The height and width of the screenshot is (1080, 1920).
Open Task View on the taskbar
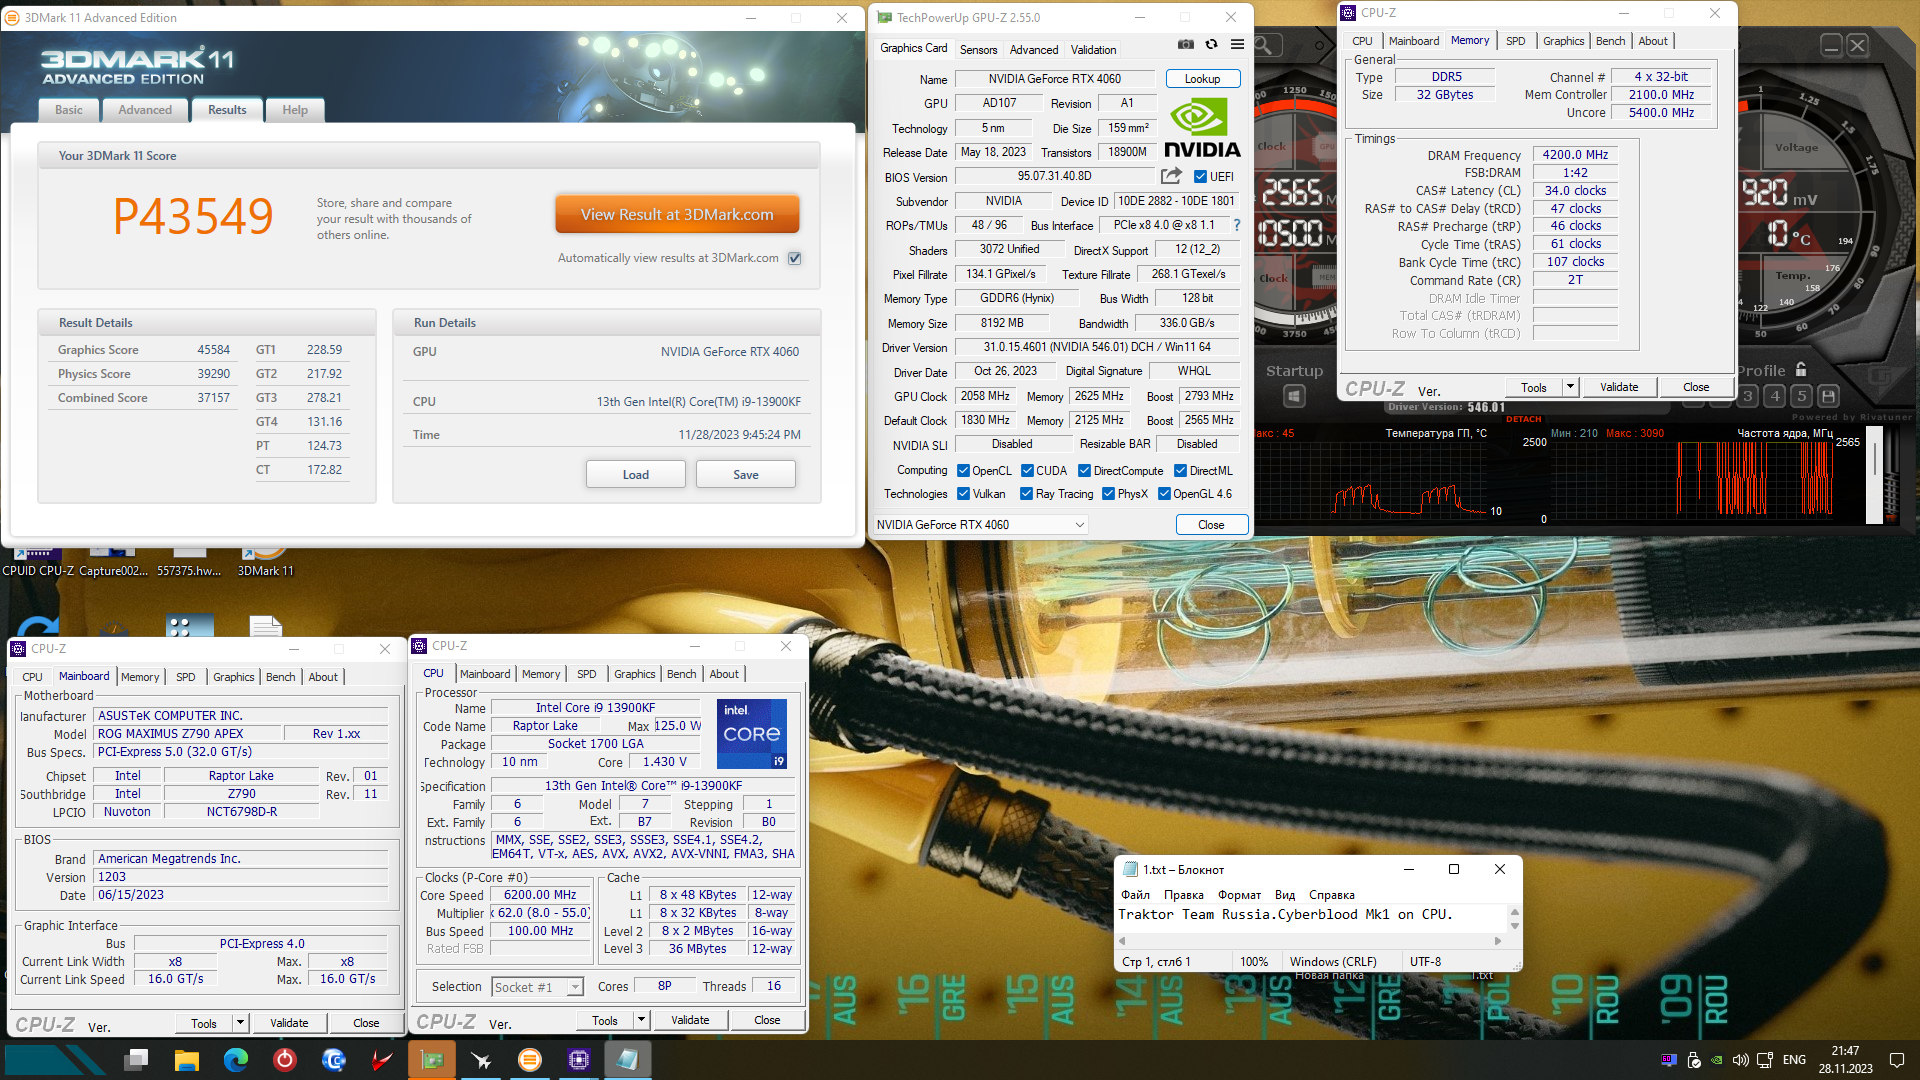(137, 1060)
